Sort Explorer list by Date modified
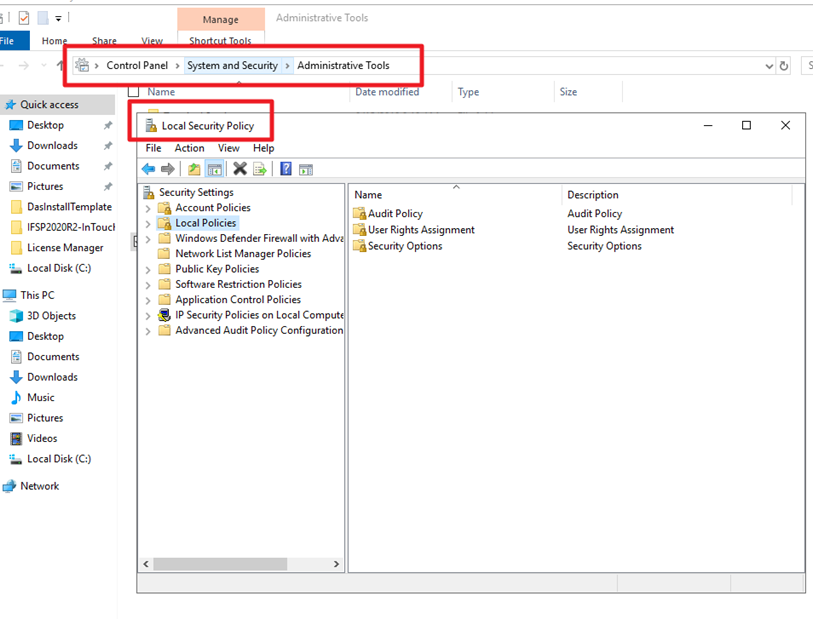 click(x=387, y=92)
